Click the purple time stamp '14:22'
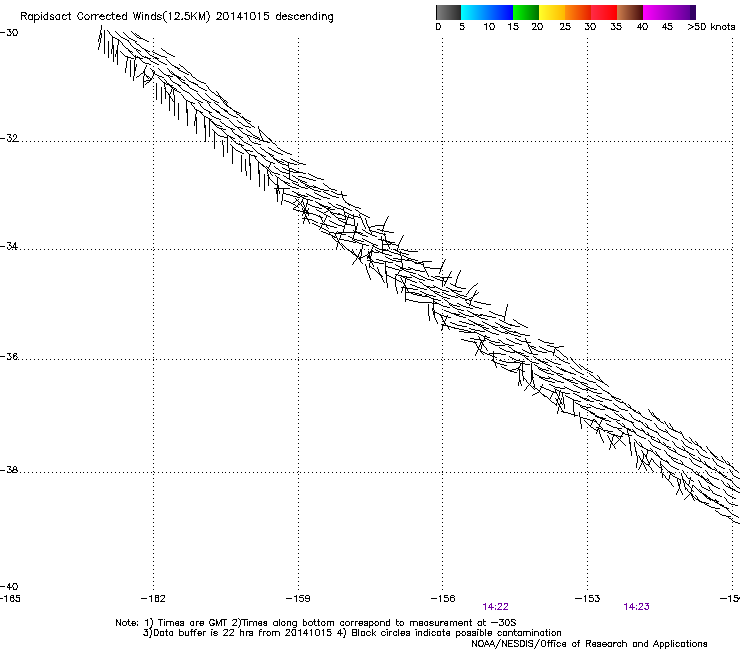Viewport: 740px width, 650px height. coord(496,607)
